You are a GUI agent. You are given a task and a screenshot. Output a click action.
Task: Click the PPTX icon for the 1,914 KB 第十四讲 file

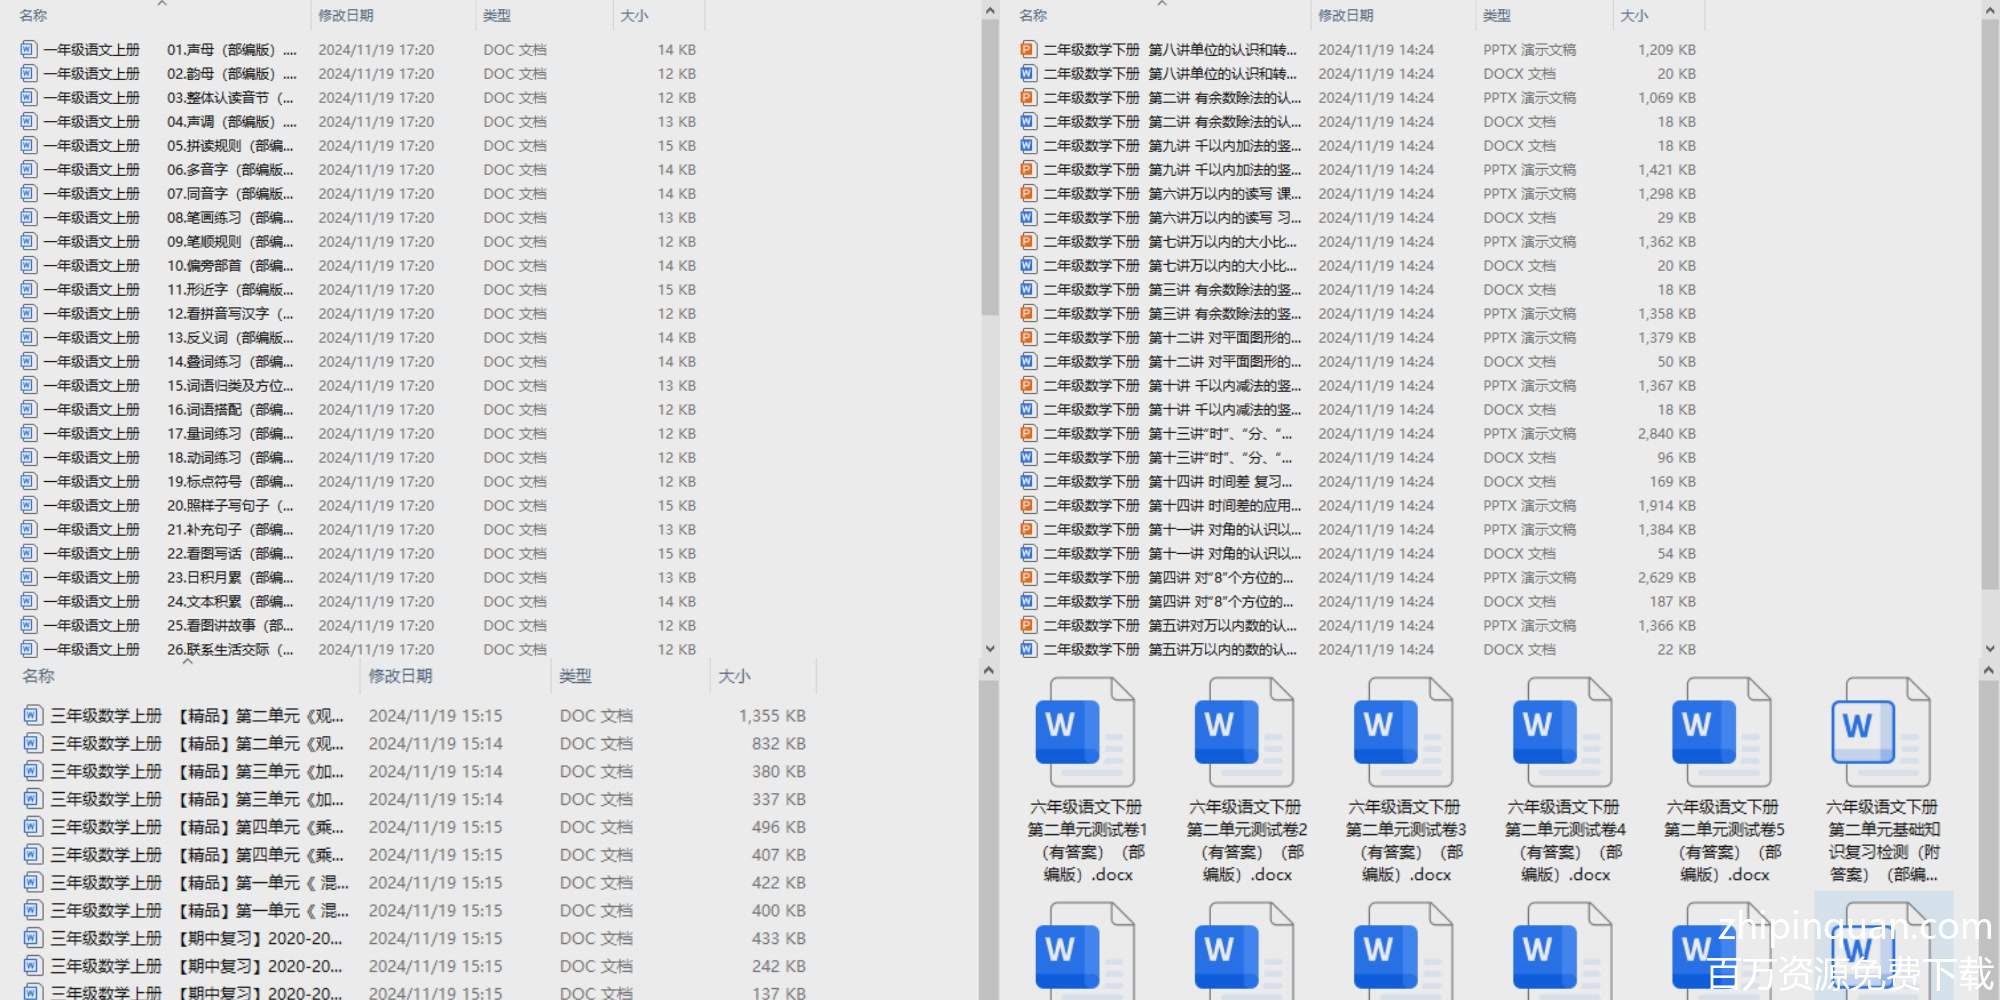[1028, 505]
